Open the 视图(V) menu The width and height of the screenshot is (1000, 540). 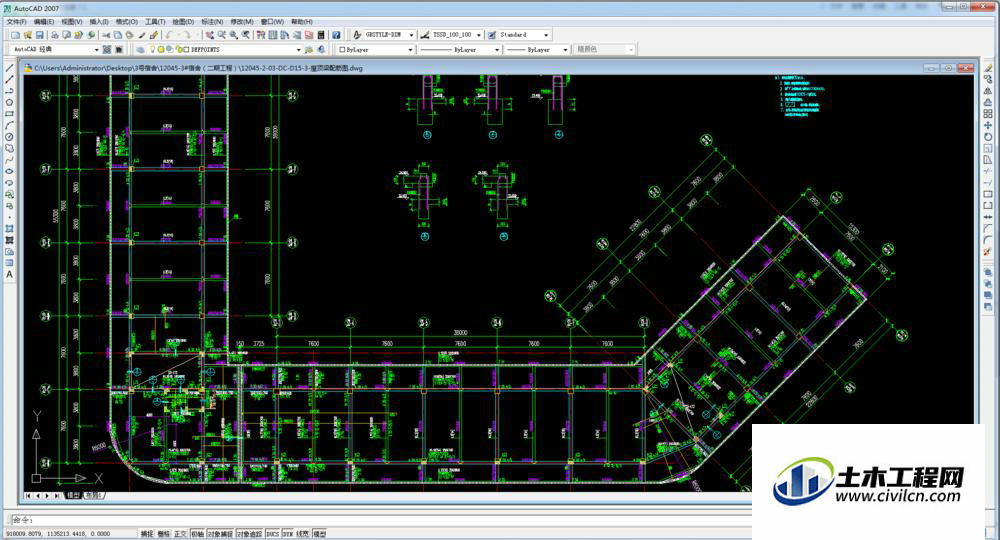coord(72,22)
